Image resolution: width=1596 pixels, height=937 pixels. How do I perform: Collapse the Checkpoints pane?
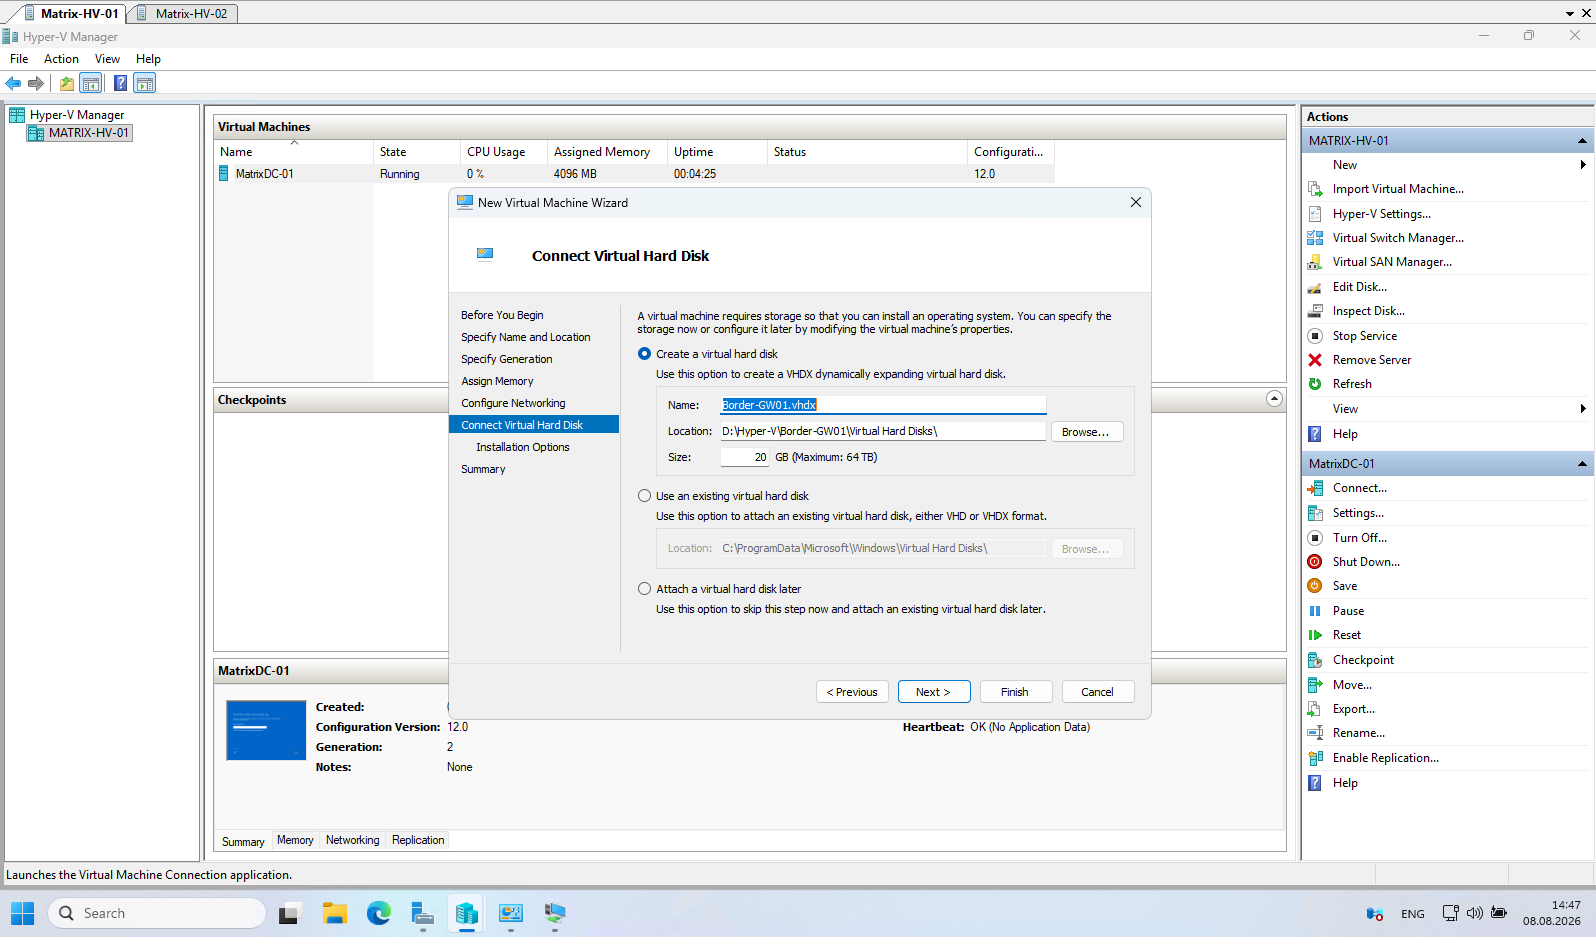pyautogui.click(x=1274, y=399)
